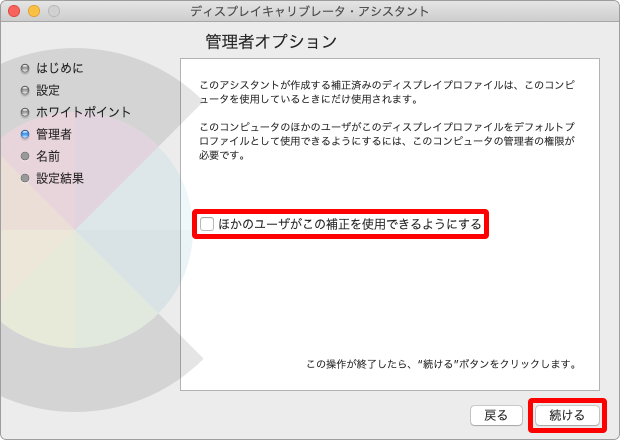Click the 管理者オプション heading
620x440 pixels.
271,42
